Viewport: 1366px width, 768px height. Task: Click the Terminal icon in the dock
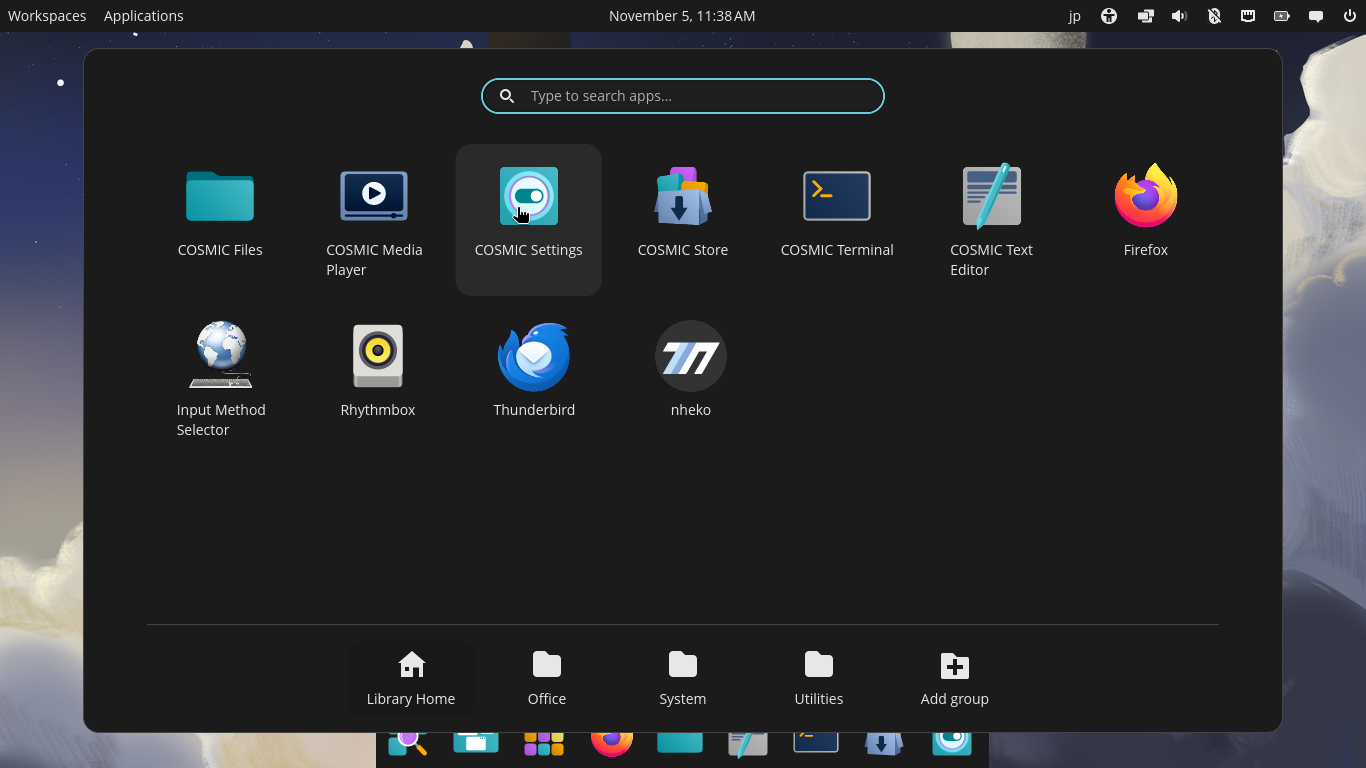pos(816,743)
